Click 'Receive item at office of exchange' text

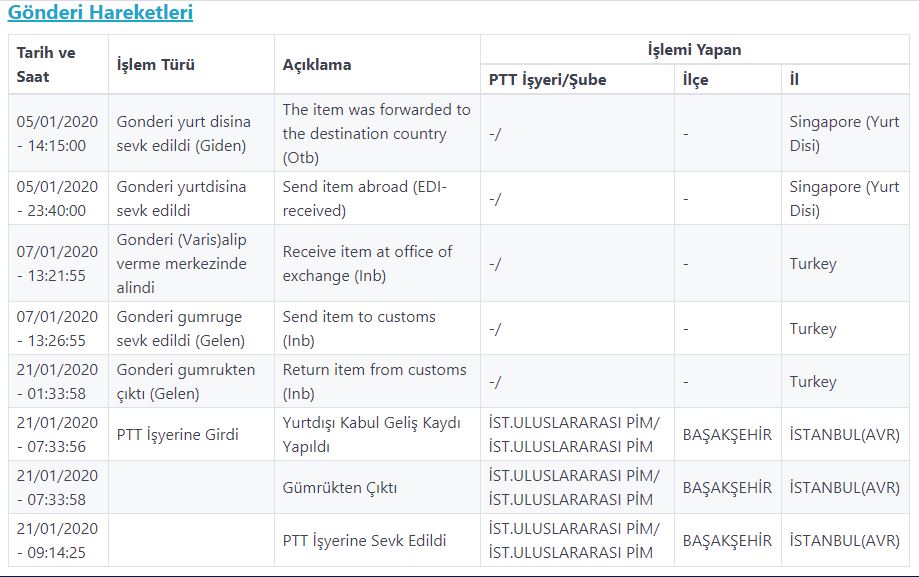coord(367,263)
